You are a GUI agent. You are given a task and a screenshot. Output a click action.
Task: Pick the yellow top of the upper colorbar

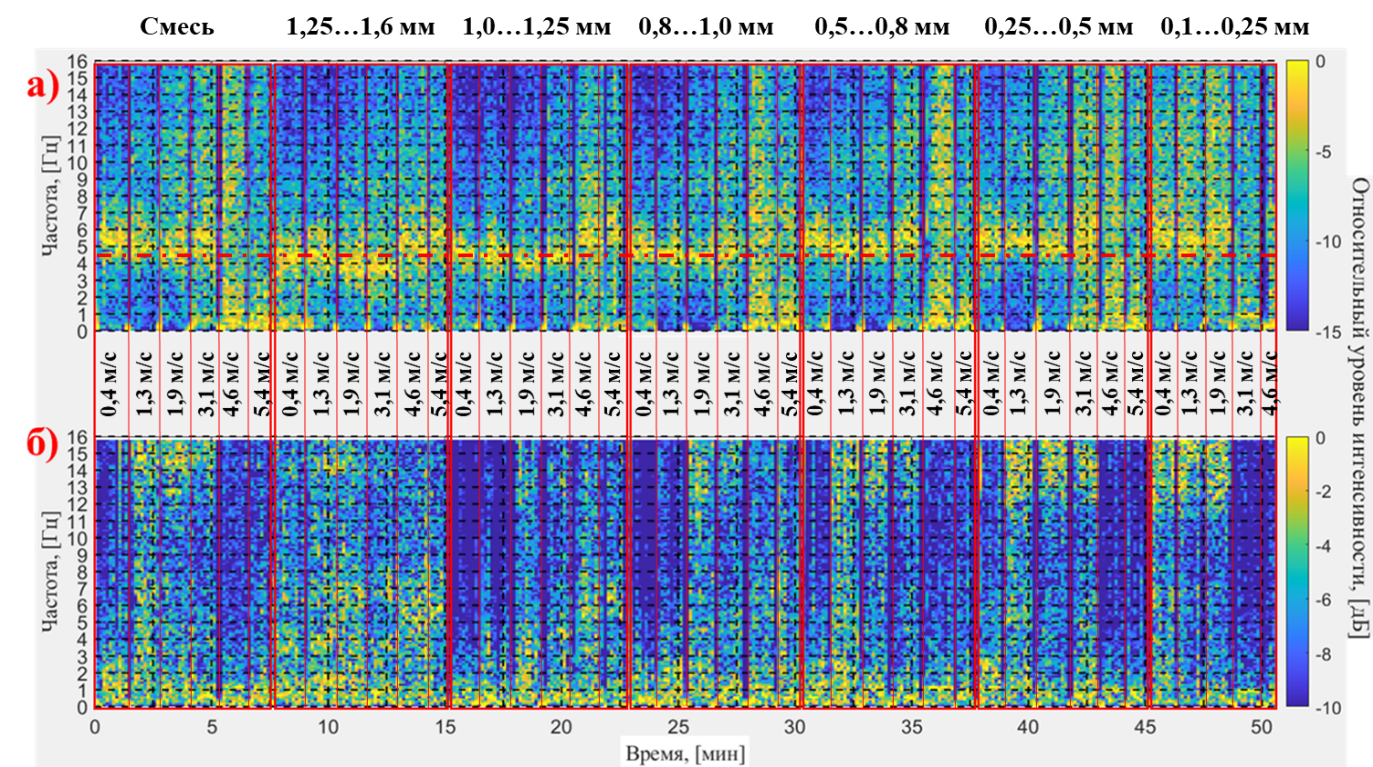coord(1297,66)
